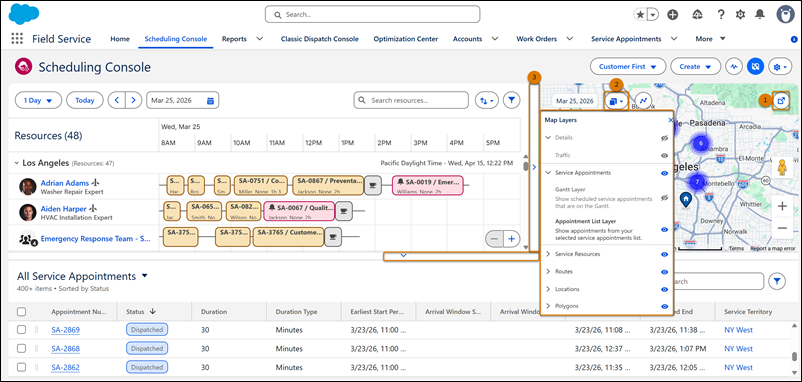Click the route polyline map icon
802x382 pixels.
click(643, 101)
